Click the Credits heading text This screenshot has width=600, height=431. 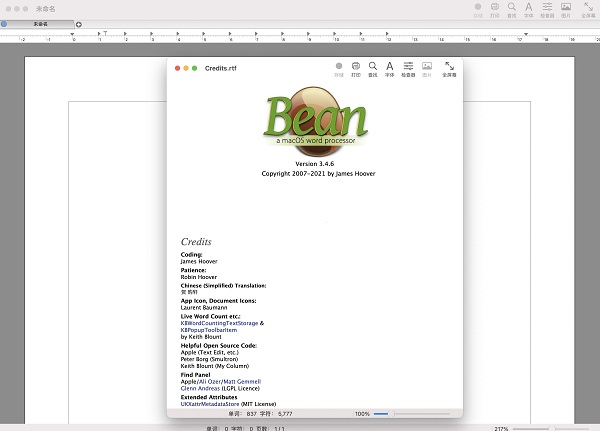[196, 242]
